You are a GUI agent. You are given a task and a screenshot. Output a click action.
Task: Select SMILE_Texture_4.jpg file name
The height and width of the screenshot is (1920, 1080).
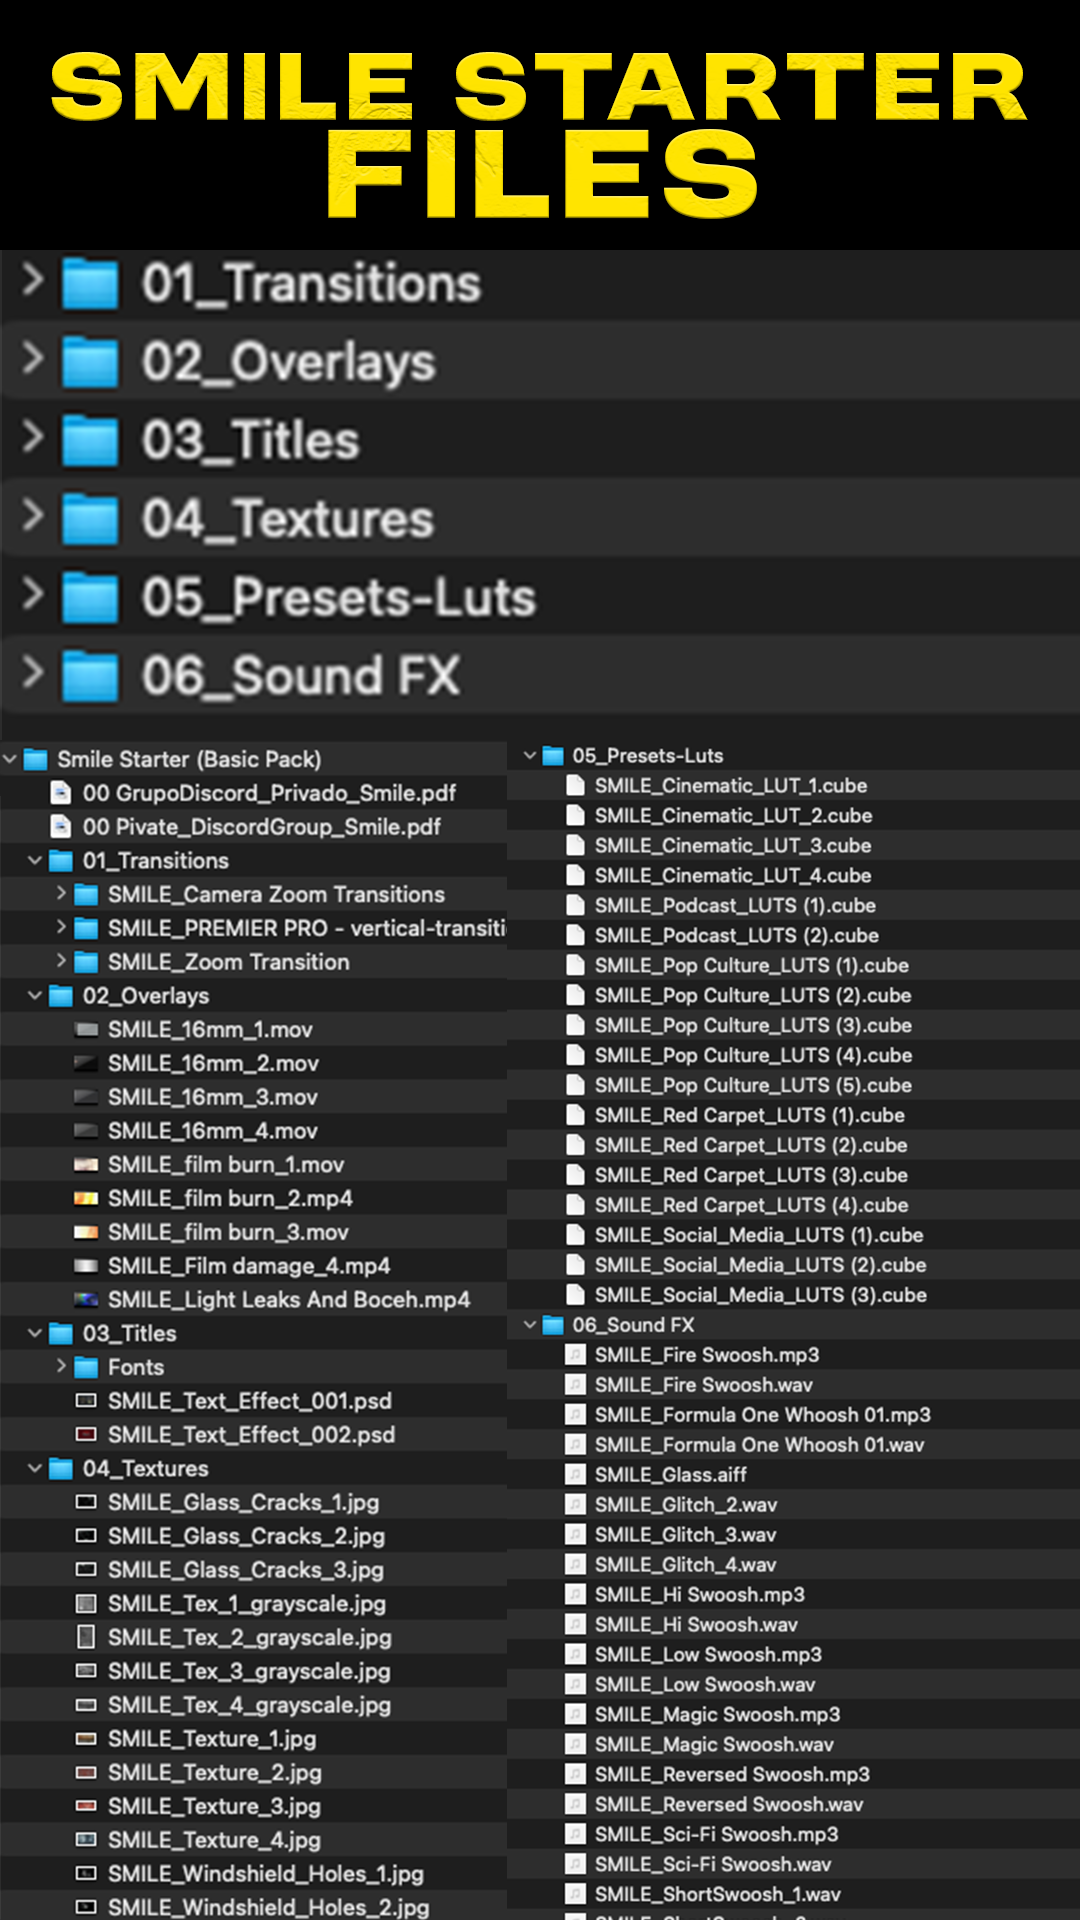tap(215, 1840)
